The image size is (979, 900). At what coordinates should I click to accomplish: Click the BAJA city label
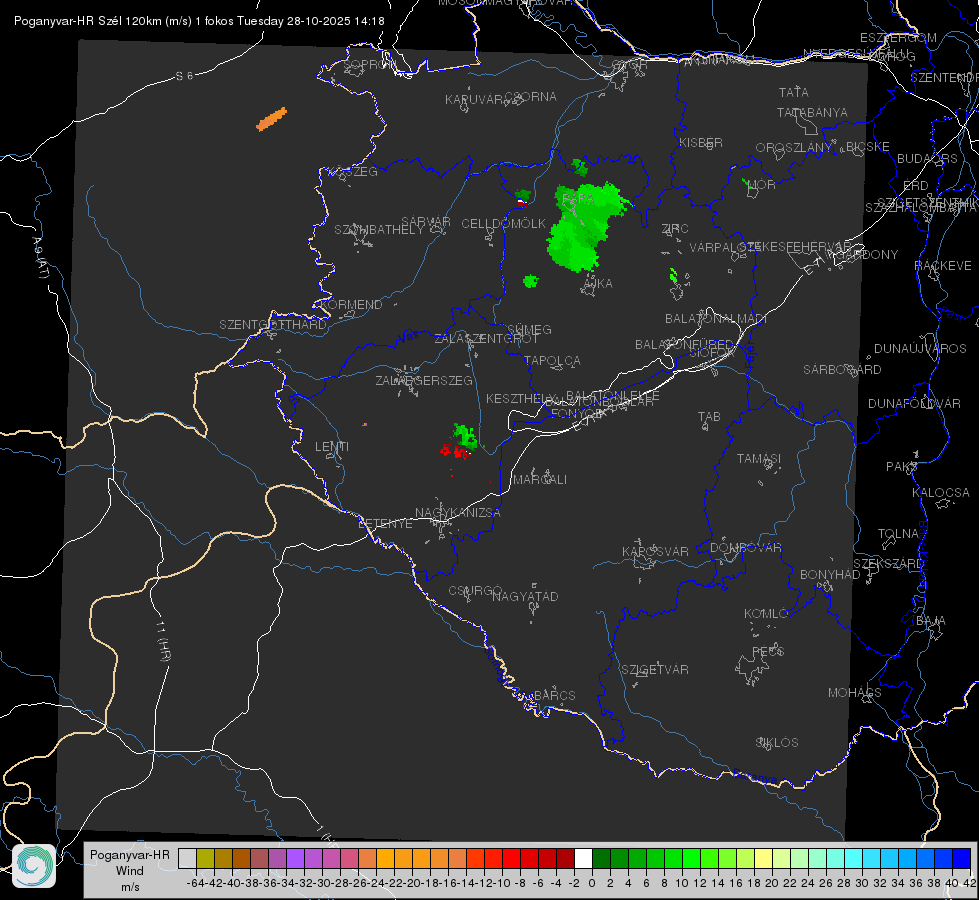tap(931, 620)
